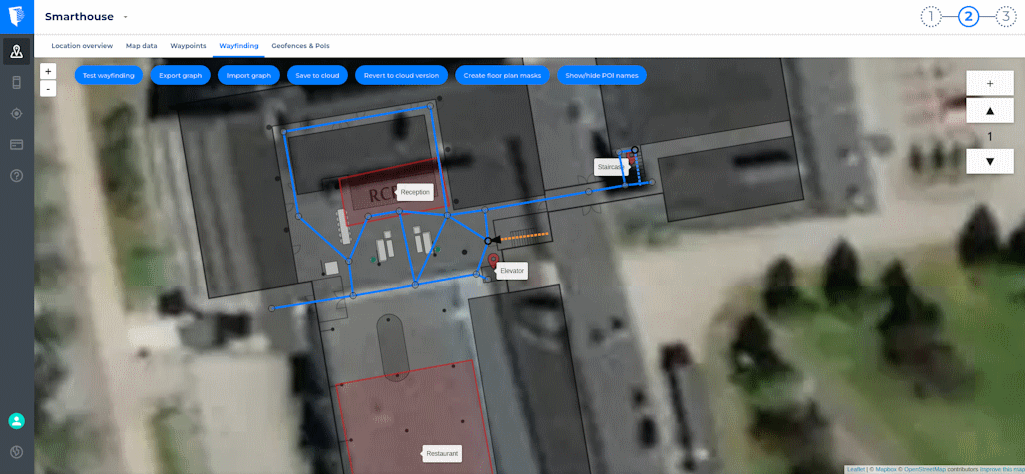The height and width of the screenshot is (474, 1025).
Task: Click the billing card sidebar icon
Action: (x=16, y=144)
